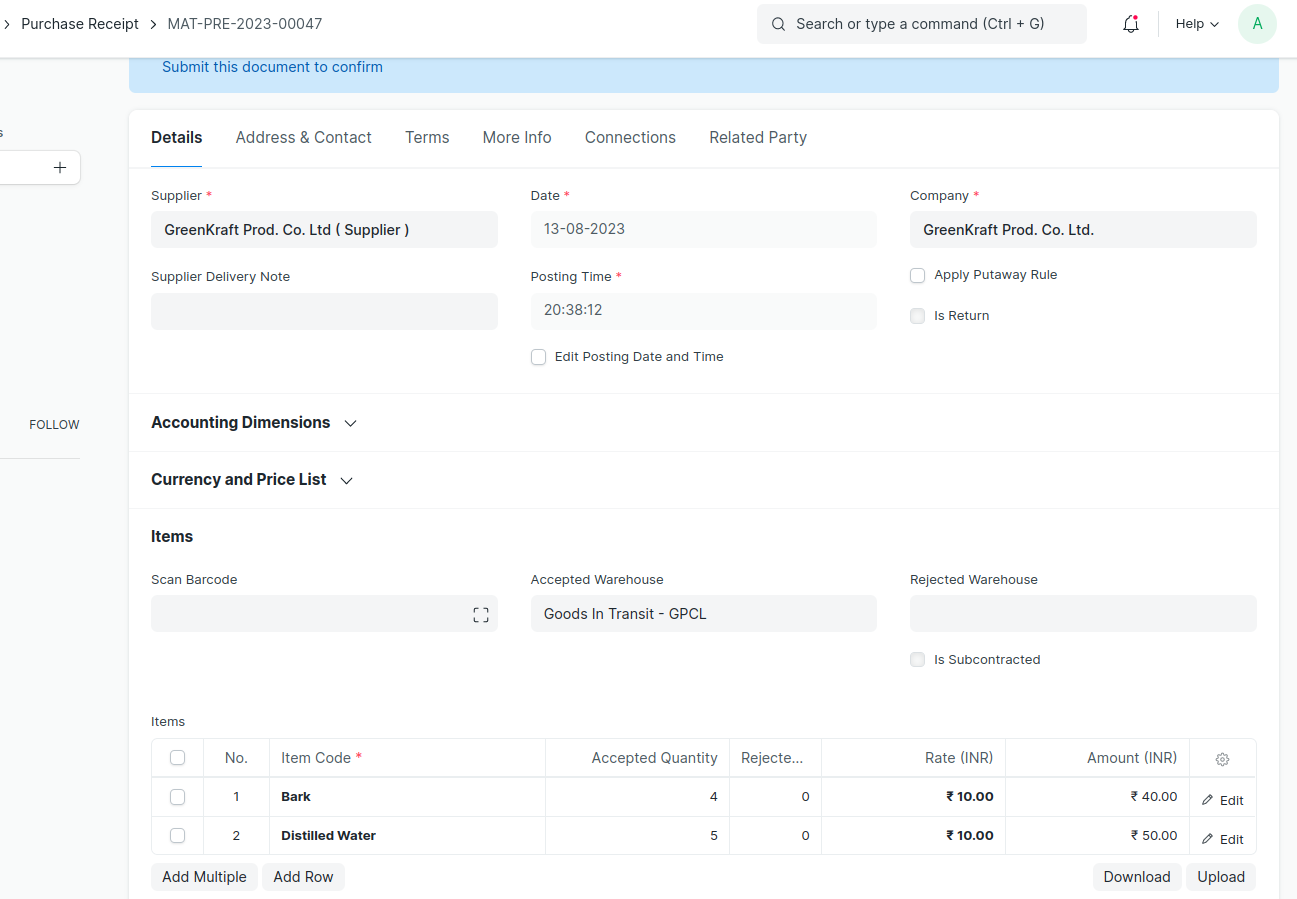Check Edit Posting Date and Time

[x=538, y=357]
